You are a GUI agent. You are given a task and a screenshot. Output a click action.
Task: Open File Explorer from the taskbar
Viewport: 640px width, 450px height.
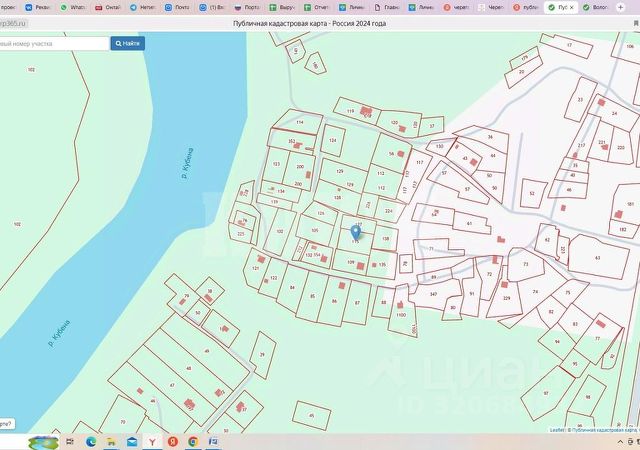pyautogui.click(x=112, y=441)
